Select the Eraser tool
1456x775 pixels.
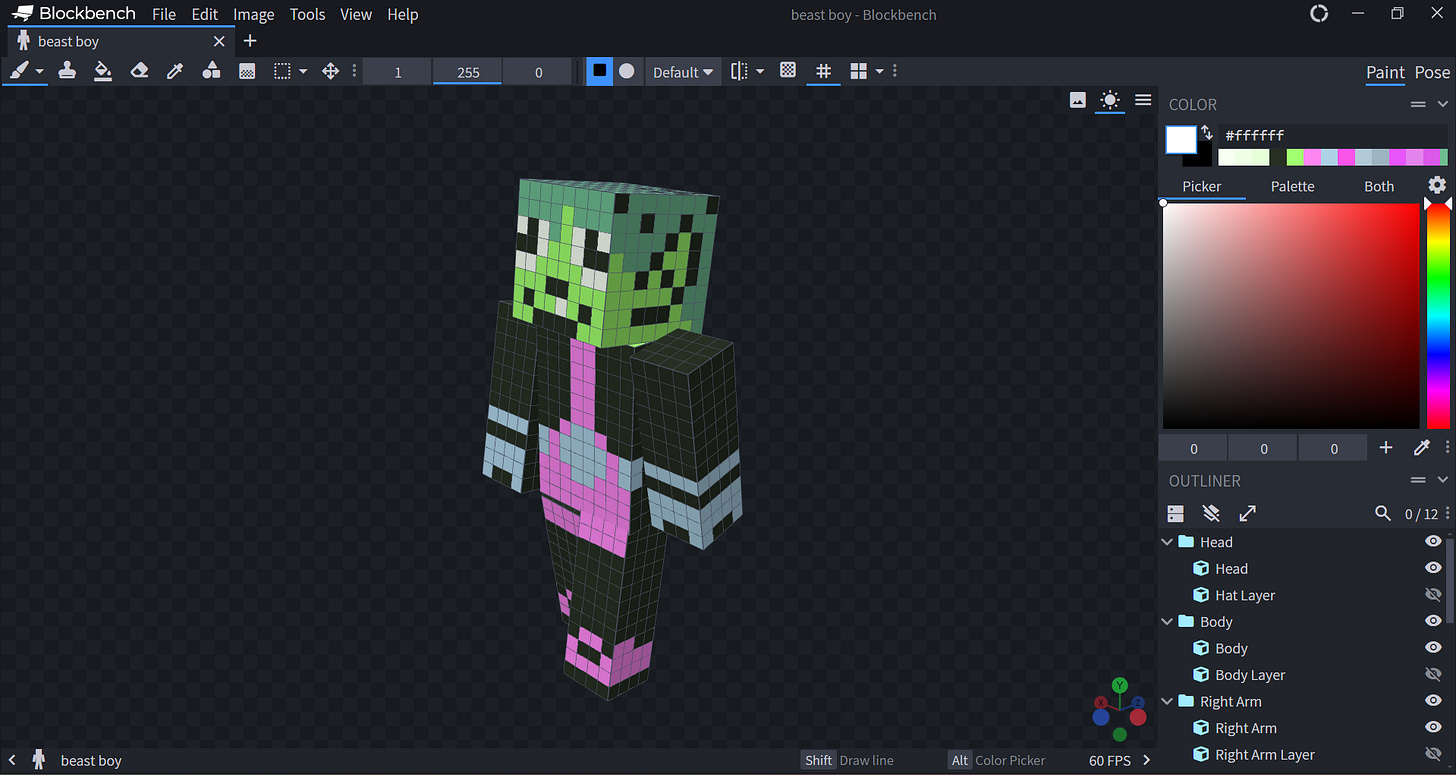coord(139,71)
